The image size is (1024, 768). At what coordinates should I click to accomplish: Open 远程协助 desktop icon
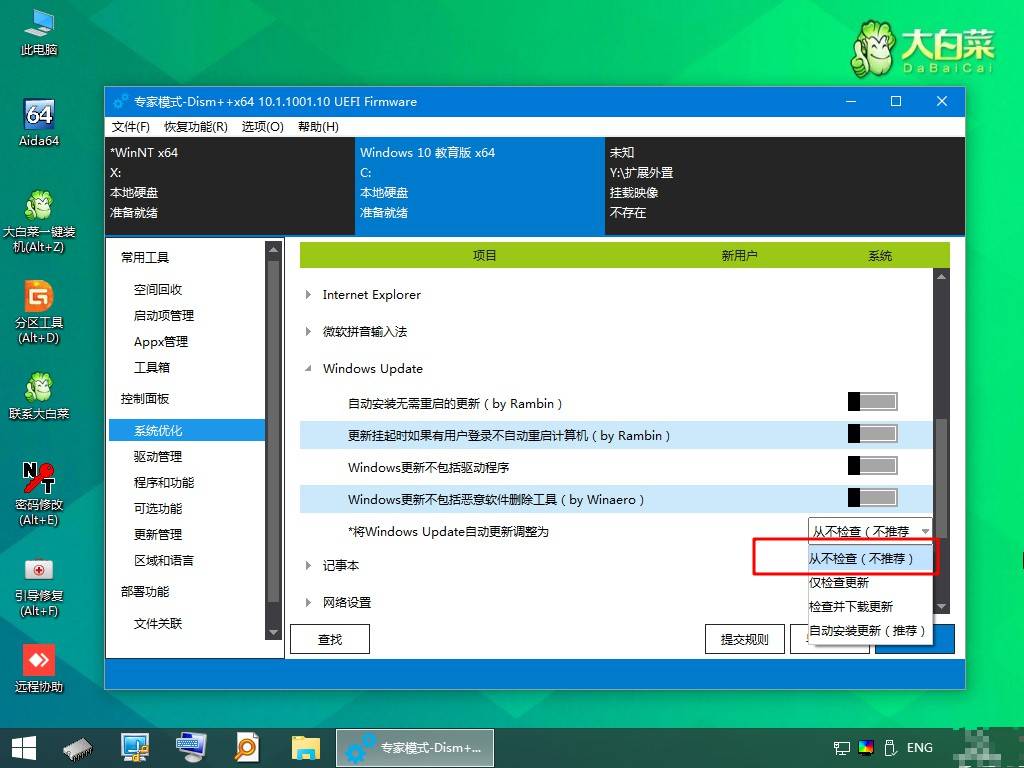(39, 668)
